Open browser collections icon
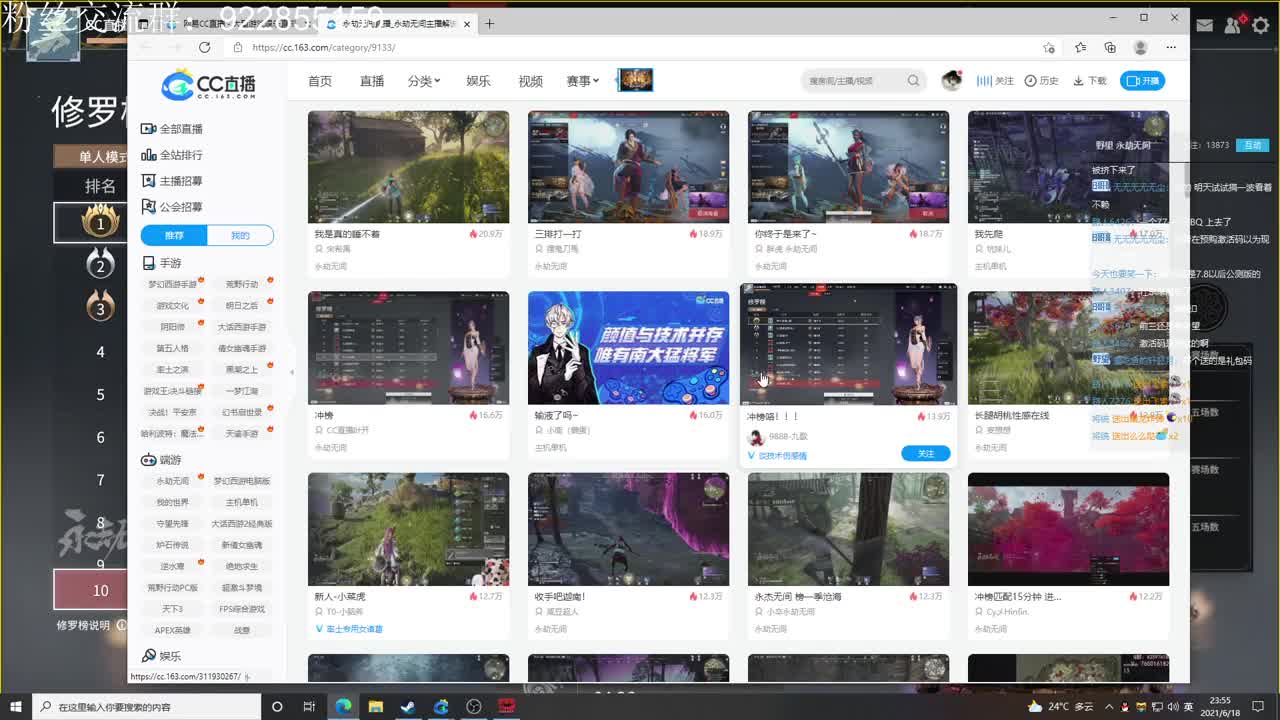1280x720 pixels. [1110, 47]
